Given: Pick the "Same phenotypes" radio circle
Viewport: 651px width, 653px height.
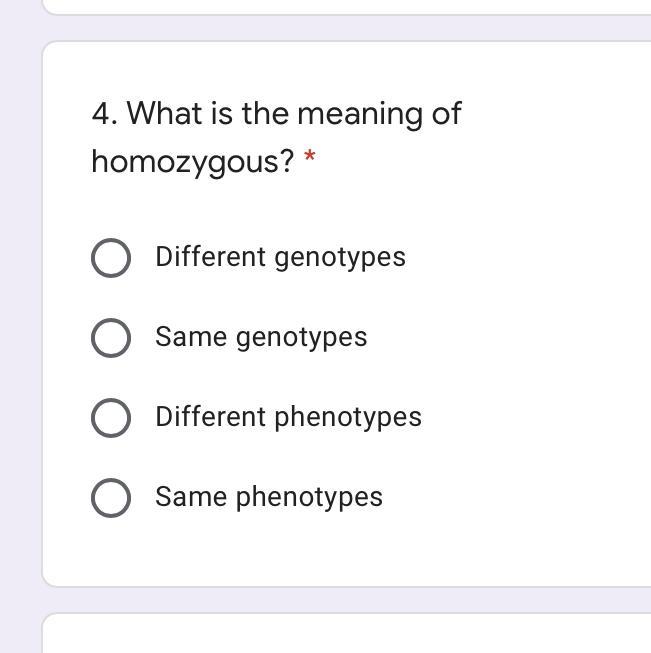Looking at the screenshot, I should pos(110,498).
